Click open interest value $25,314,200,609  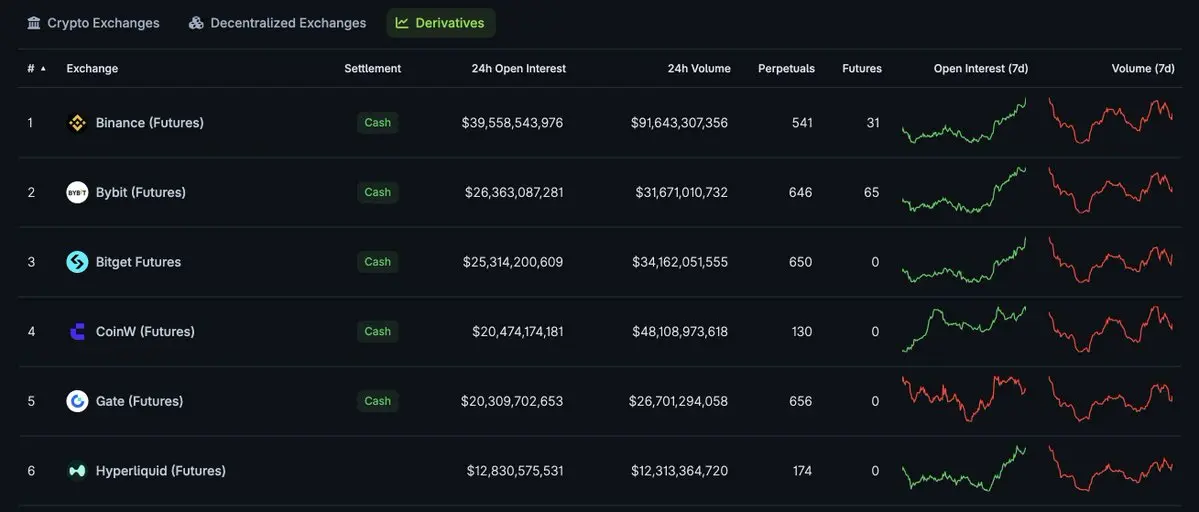513,262
